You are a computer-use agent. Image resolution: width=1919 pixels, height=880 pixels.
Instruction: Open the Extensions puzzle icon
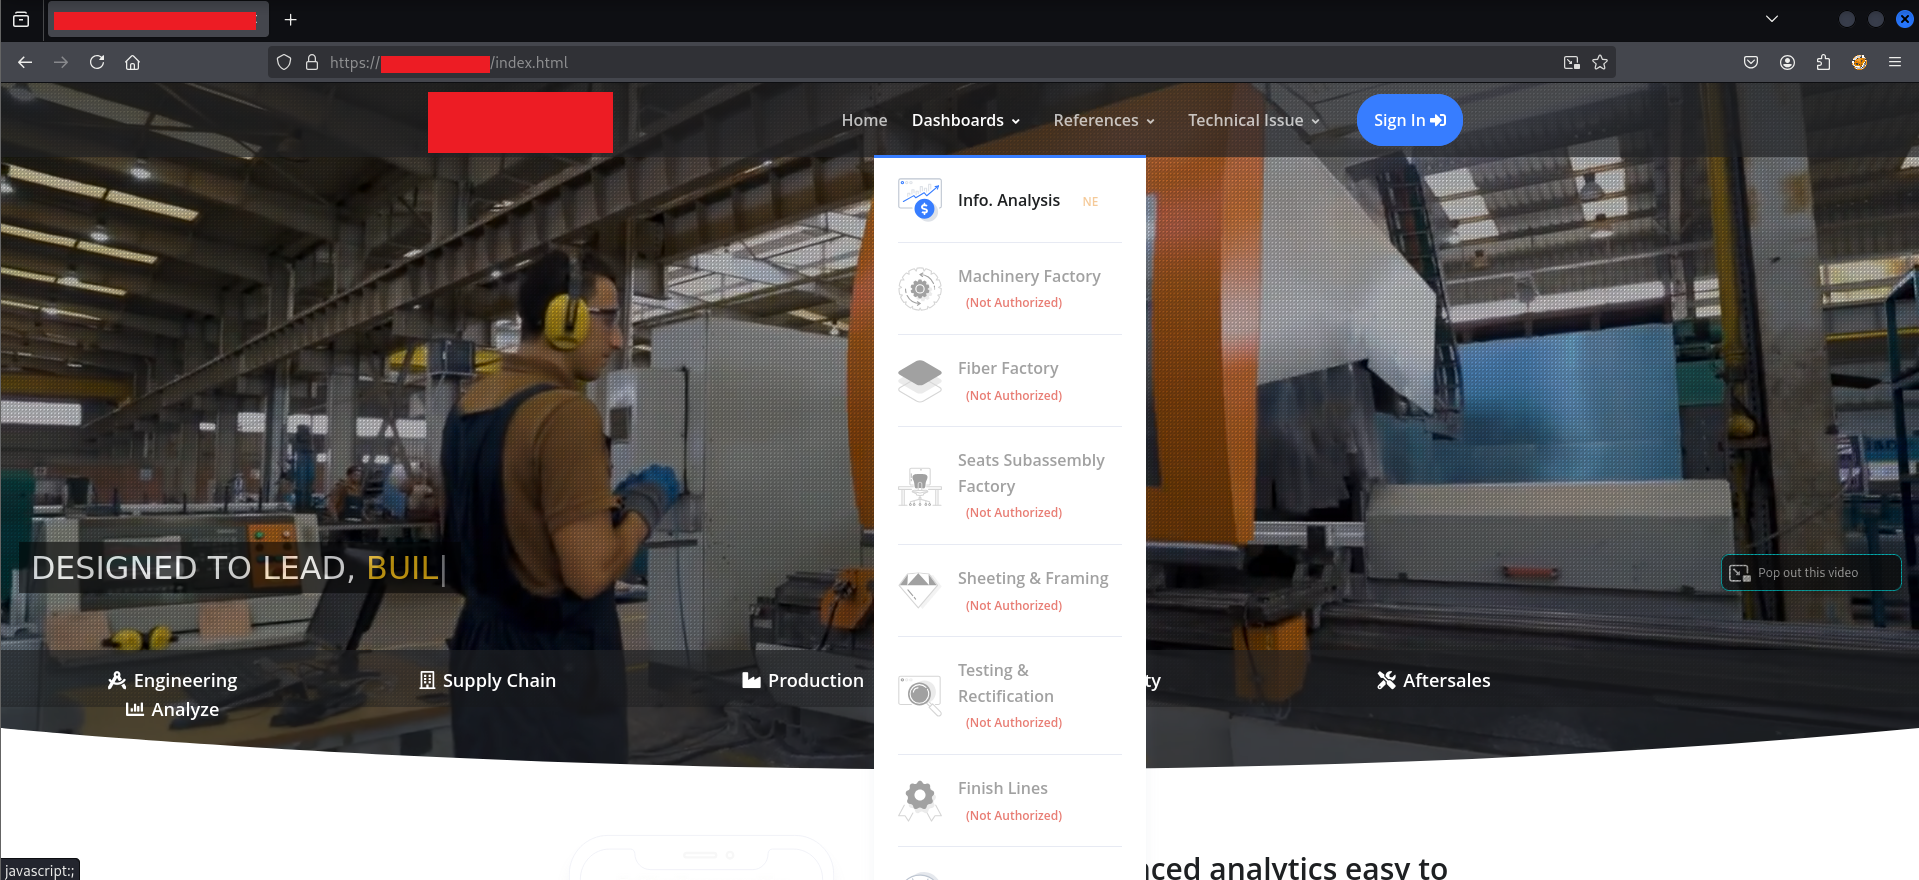tap(1823, 62)
